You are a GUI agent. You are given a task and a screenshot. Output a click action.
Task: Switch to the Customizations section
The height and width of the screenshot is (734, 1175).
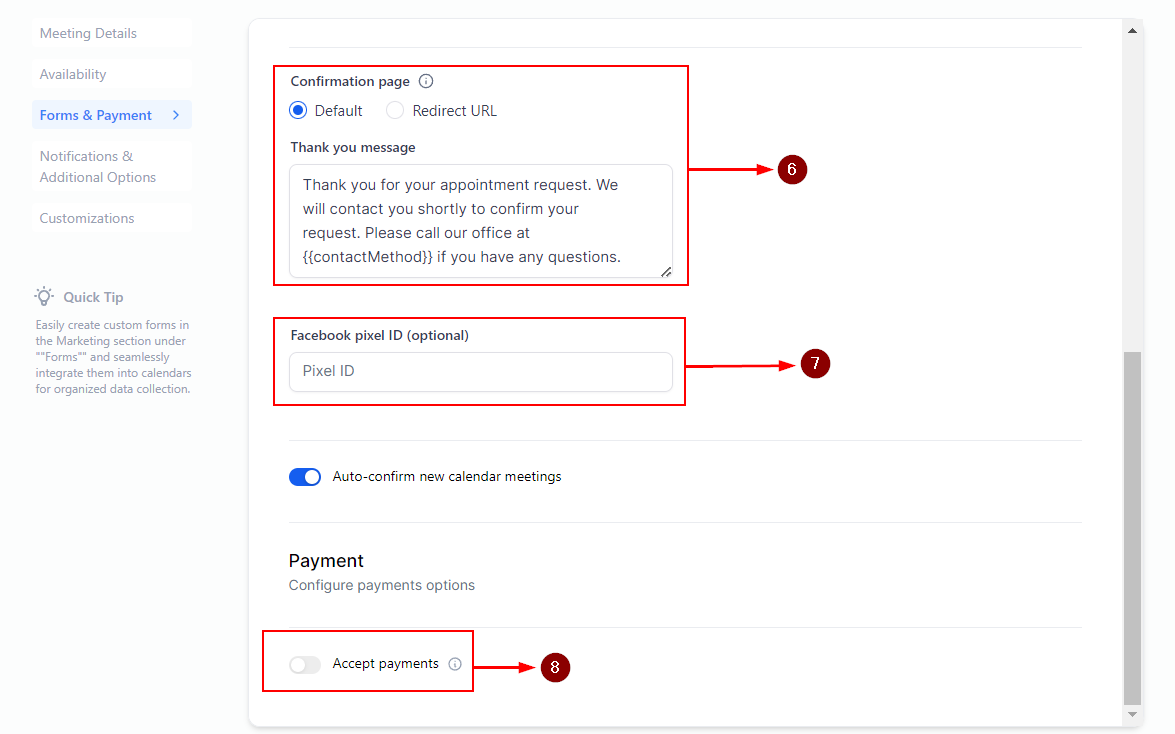[87, 218]
